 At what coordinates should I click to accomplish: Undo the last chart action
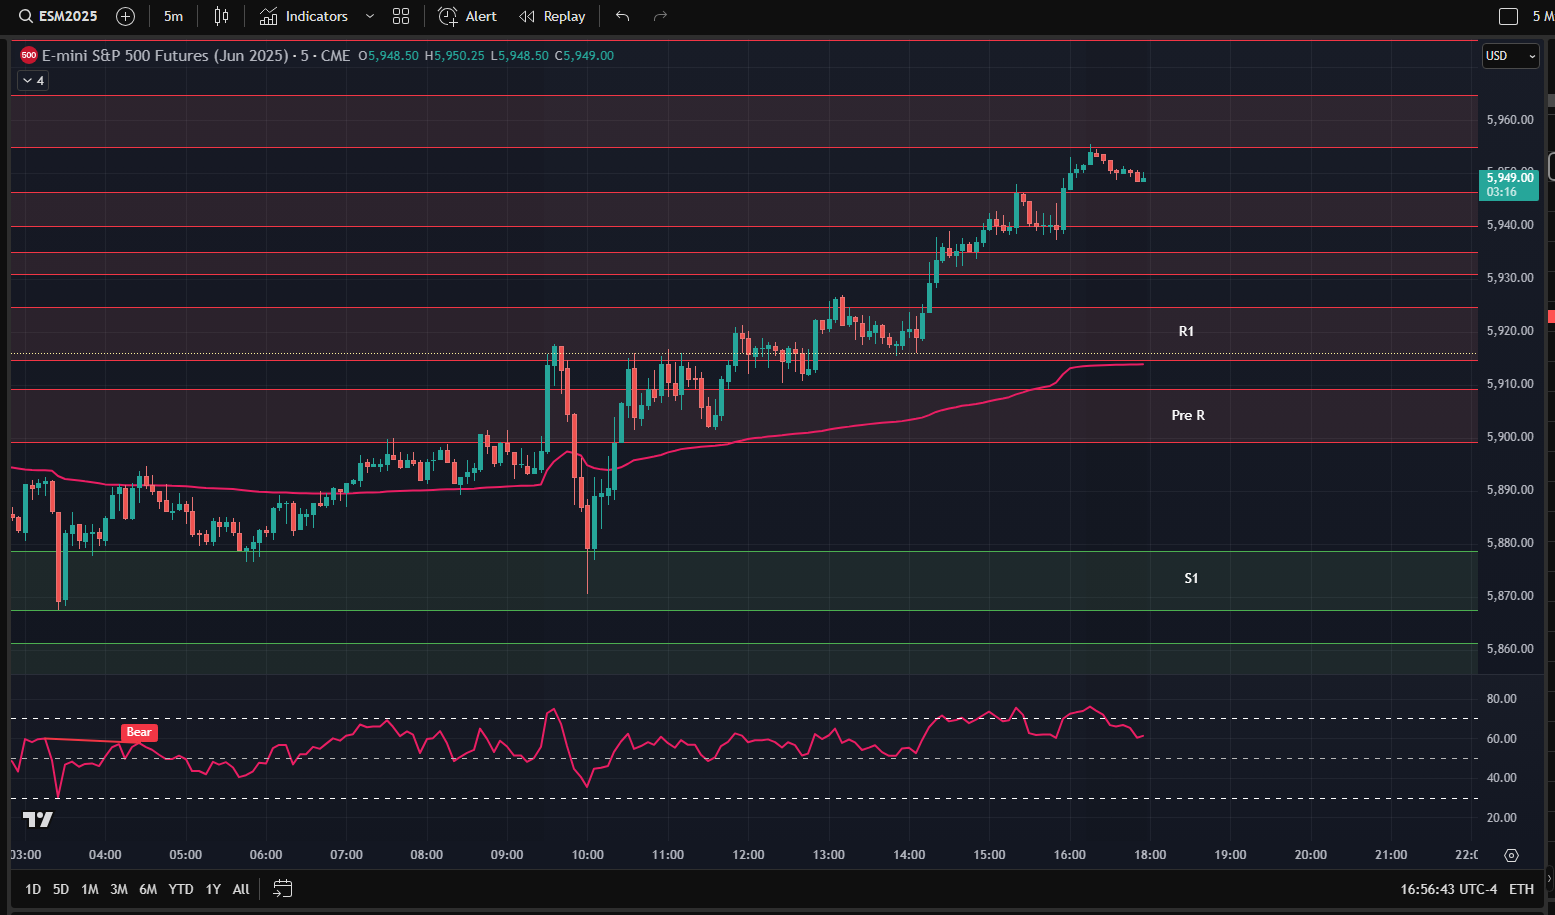coord(623,16)
